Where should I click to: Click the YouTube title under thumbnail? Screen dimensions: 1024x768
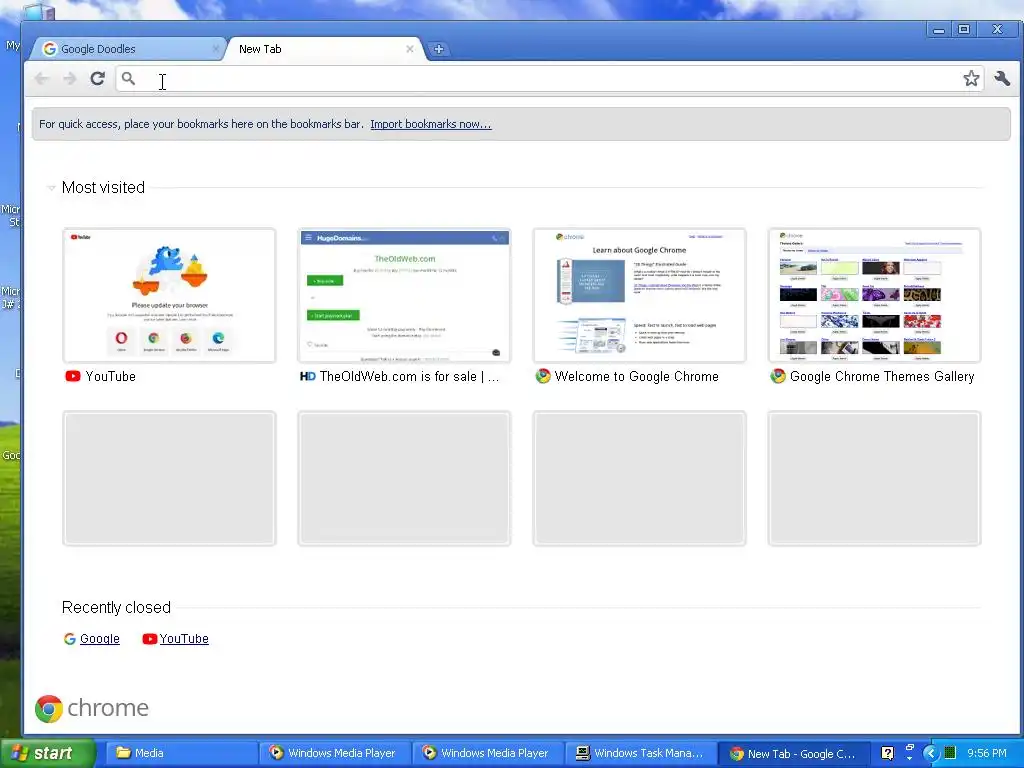pyautogui.click(x=110, y=377)
